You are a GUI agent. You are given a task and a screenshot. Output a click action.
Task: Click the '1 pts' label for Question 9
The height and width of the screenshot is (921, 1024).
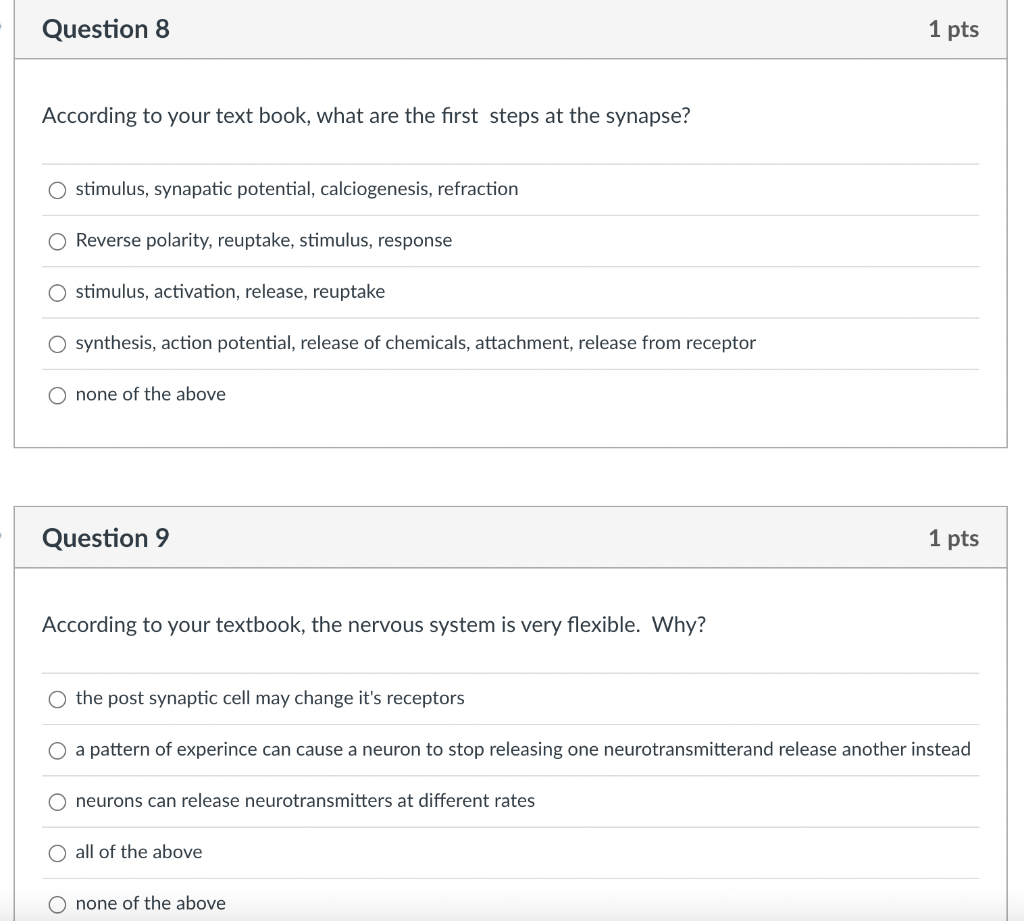coord(953,538)
